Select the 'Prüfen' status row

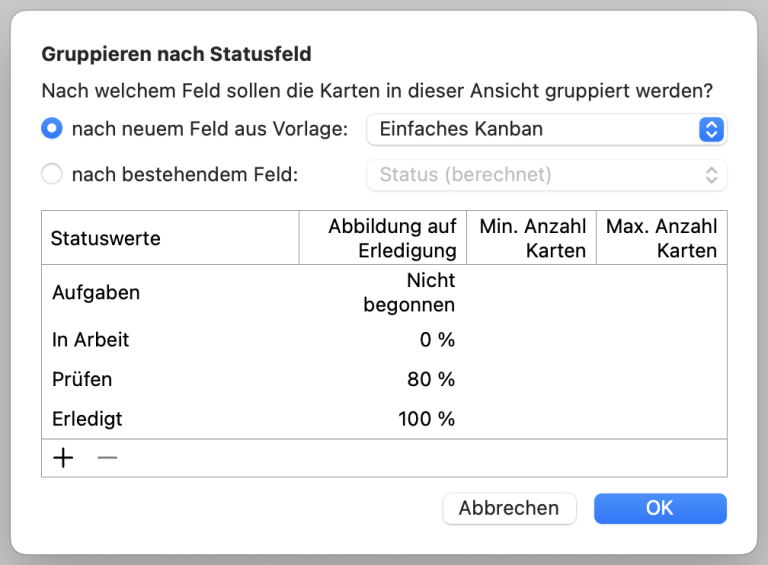384,379
